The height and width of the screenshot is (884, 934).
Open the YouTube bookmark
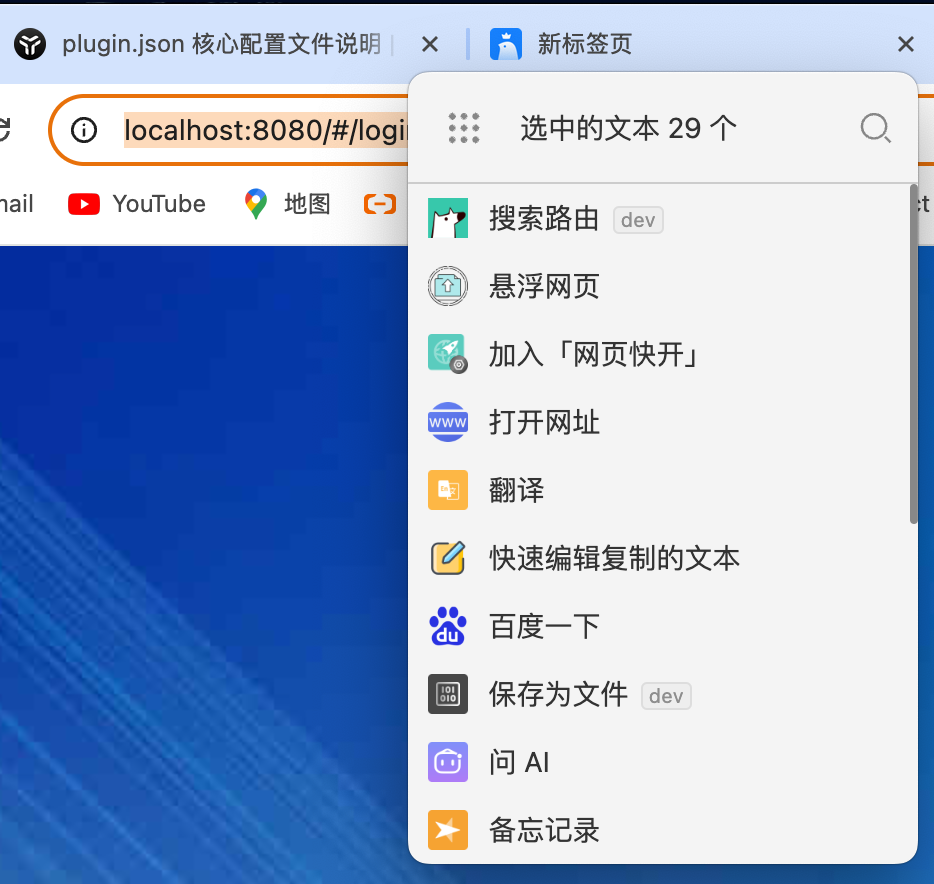coord(137,204)
